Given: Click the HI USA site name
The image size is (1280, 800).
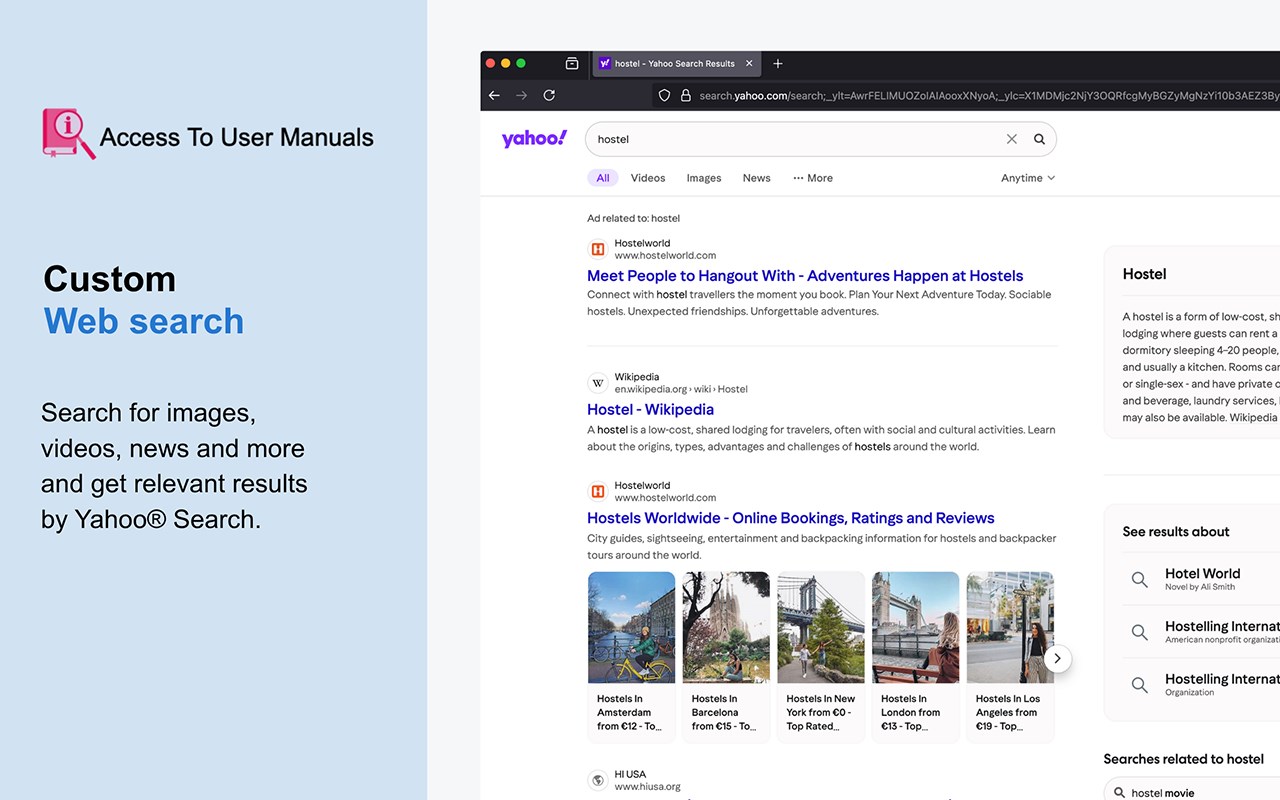Looking at the screenshot, I should [x=630, y=774].
